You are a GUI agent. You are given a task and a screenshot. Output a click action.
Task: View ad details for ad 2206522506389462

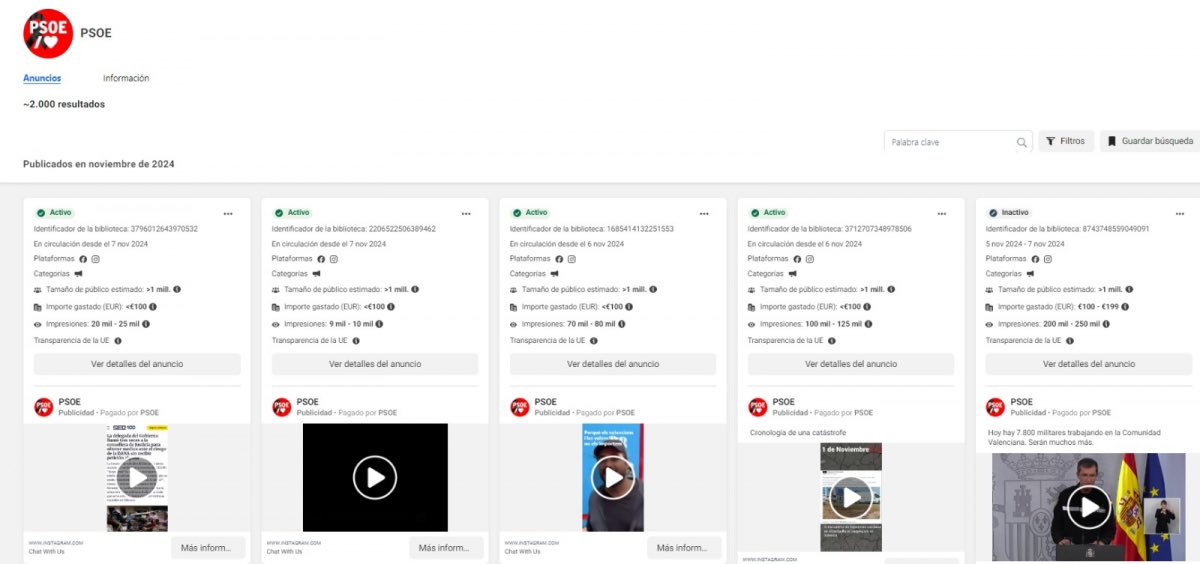[375, 364]
